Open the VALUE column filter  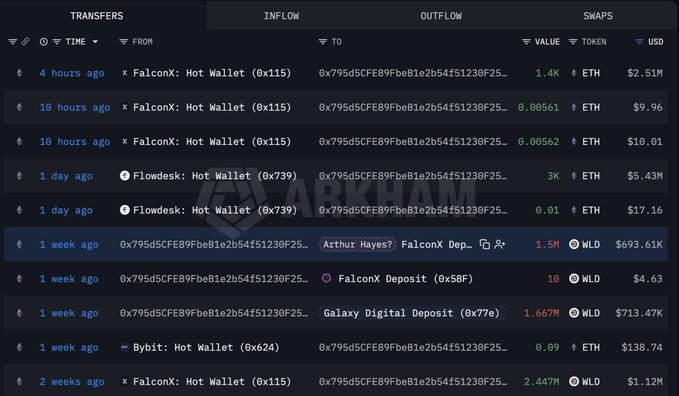[x=526, y=42]
